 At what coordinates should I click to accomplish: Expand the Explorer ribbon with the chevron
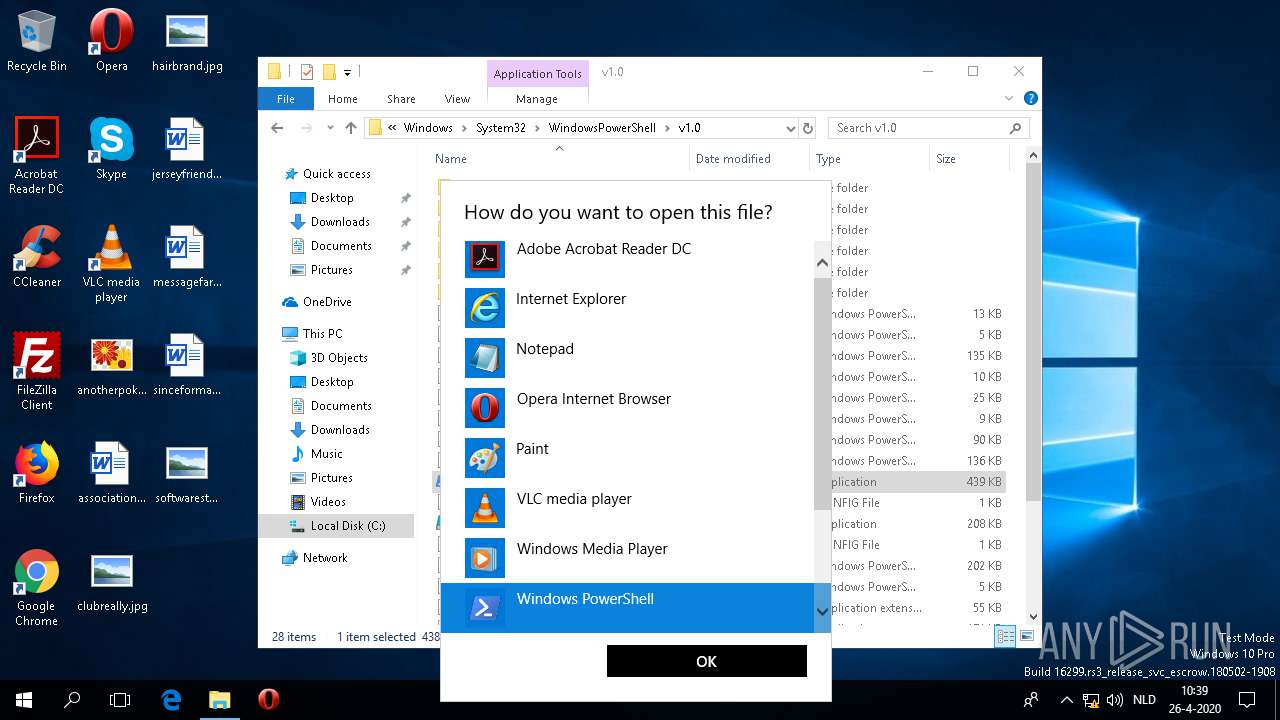(1009, 99)
